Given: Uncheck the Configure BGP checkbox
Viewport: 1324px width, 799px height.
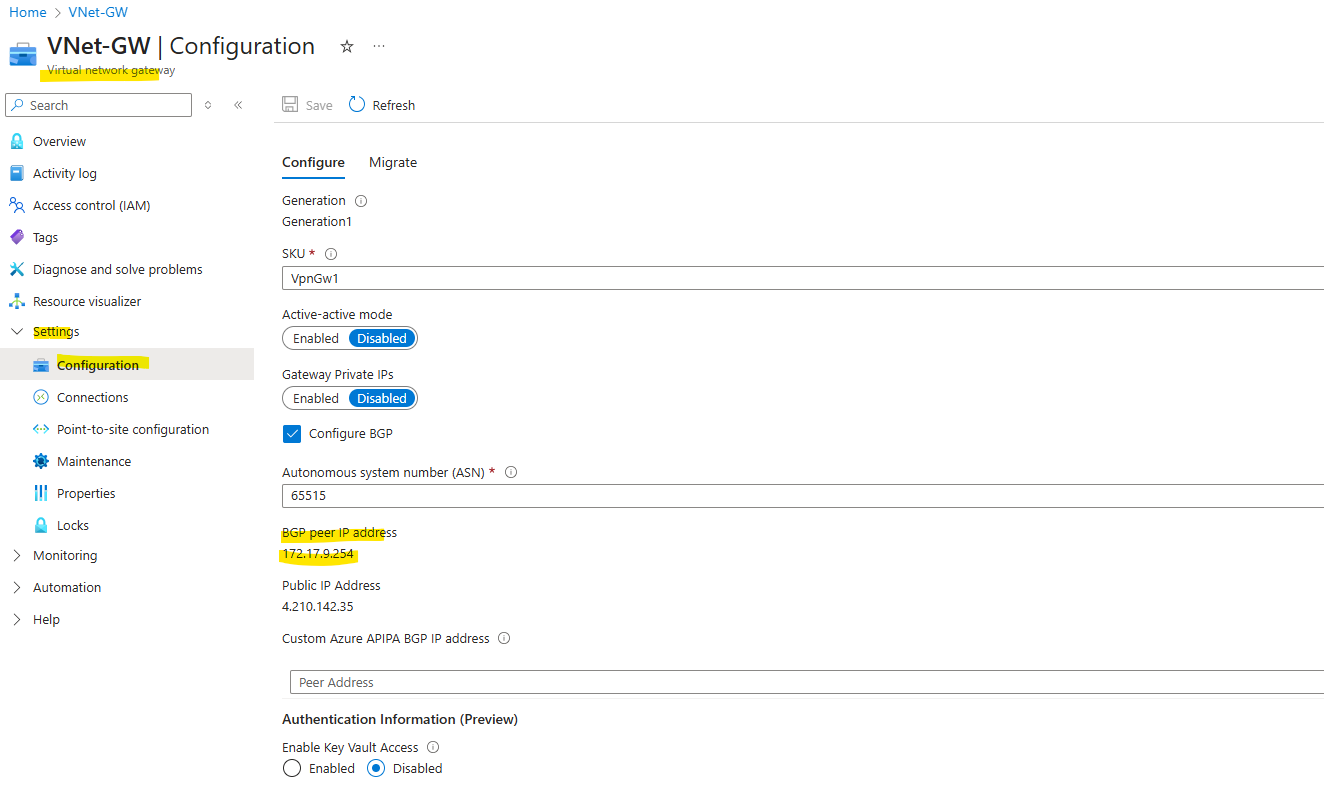Looking at the screenshot, I should [x=292, y=434].
